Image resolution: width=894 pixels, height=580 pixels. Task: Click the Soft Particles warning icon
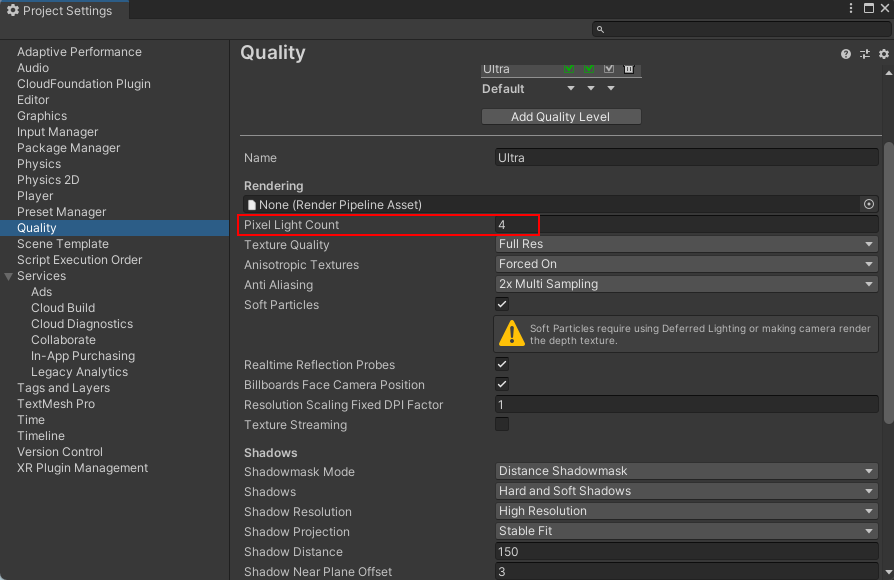(x=512, y=333)
